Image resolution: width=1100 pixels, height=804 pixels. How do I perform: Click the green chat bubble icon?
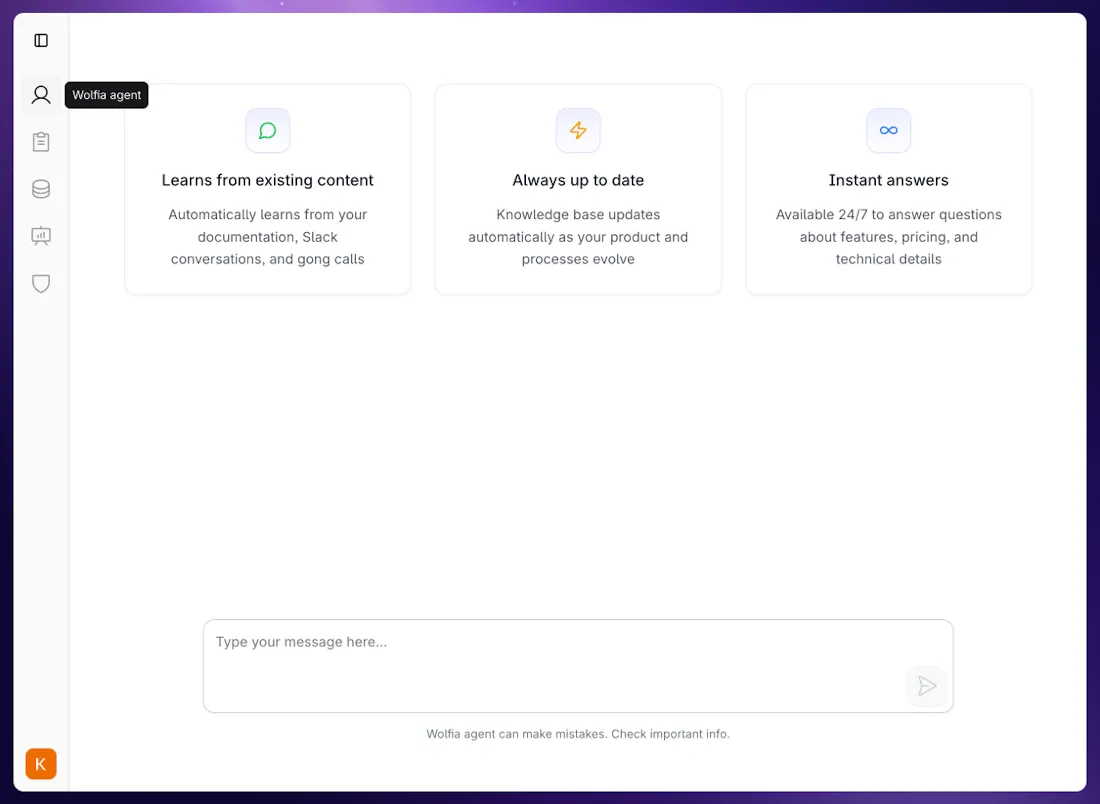pyautogui.click(x=268, y=130)
